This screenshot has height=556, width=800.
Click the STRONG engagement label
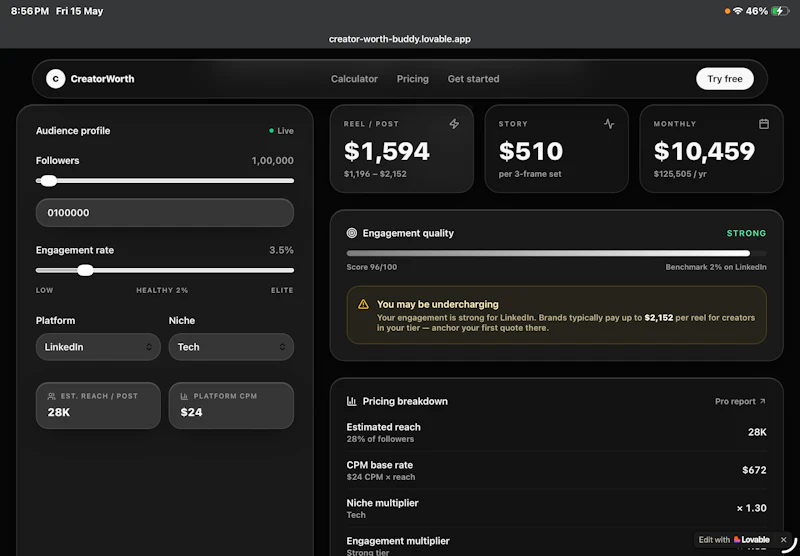(746, 233)
